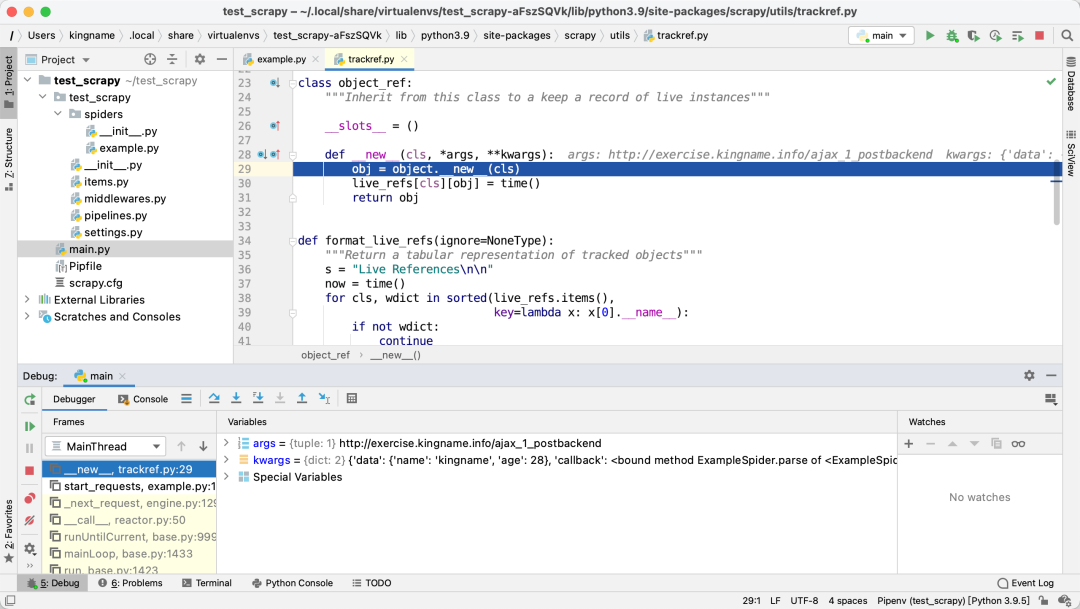
Task: Hide the Debug tool window
Action: pos(1051,375)
